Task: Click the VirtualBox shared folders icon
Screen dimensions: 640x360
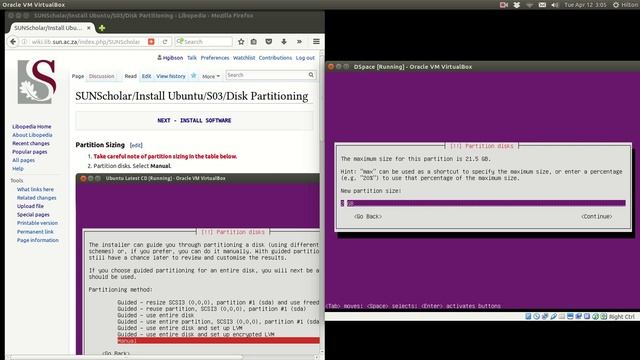Action: coord(562,316)
